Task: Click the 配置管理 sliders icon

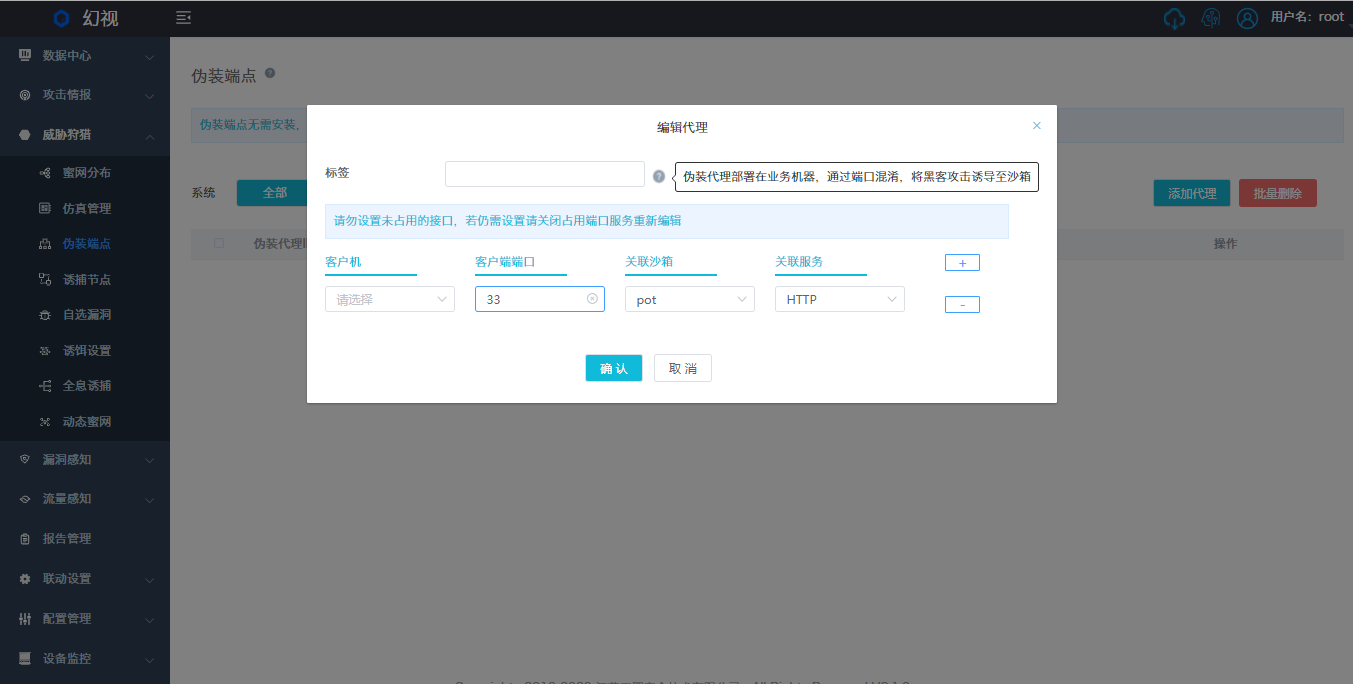Action: tap(25, 619)
